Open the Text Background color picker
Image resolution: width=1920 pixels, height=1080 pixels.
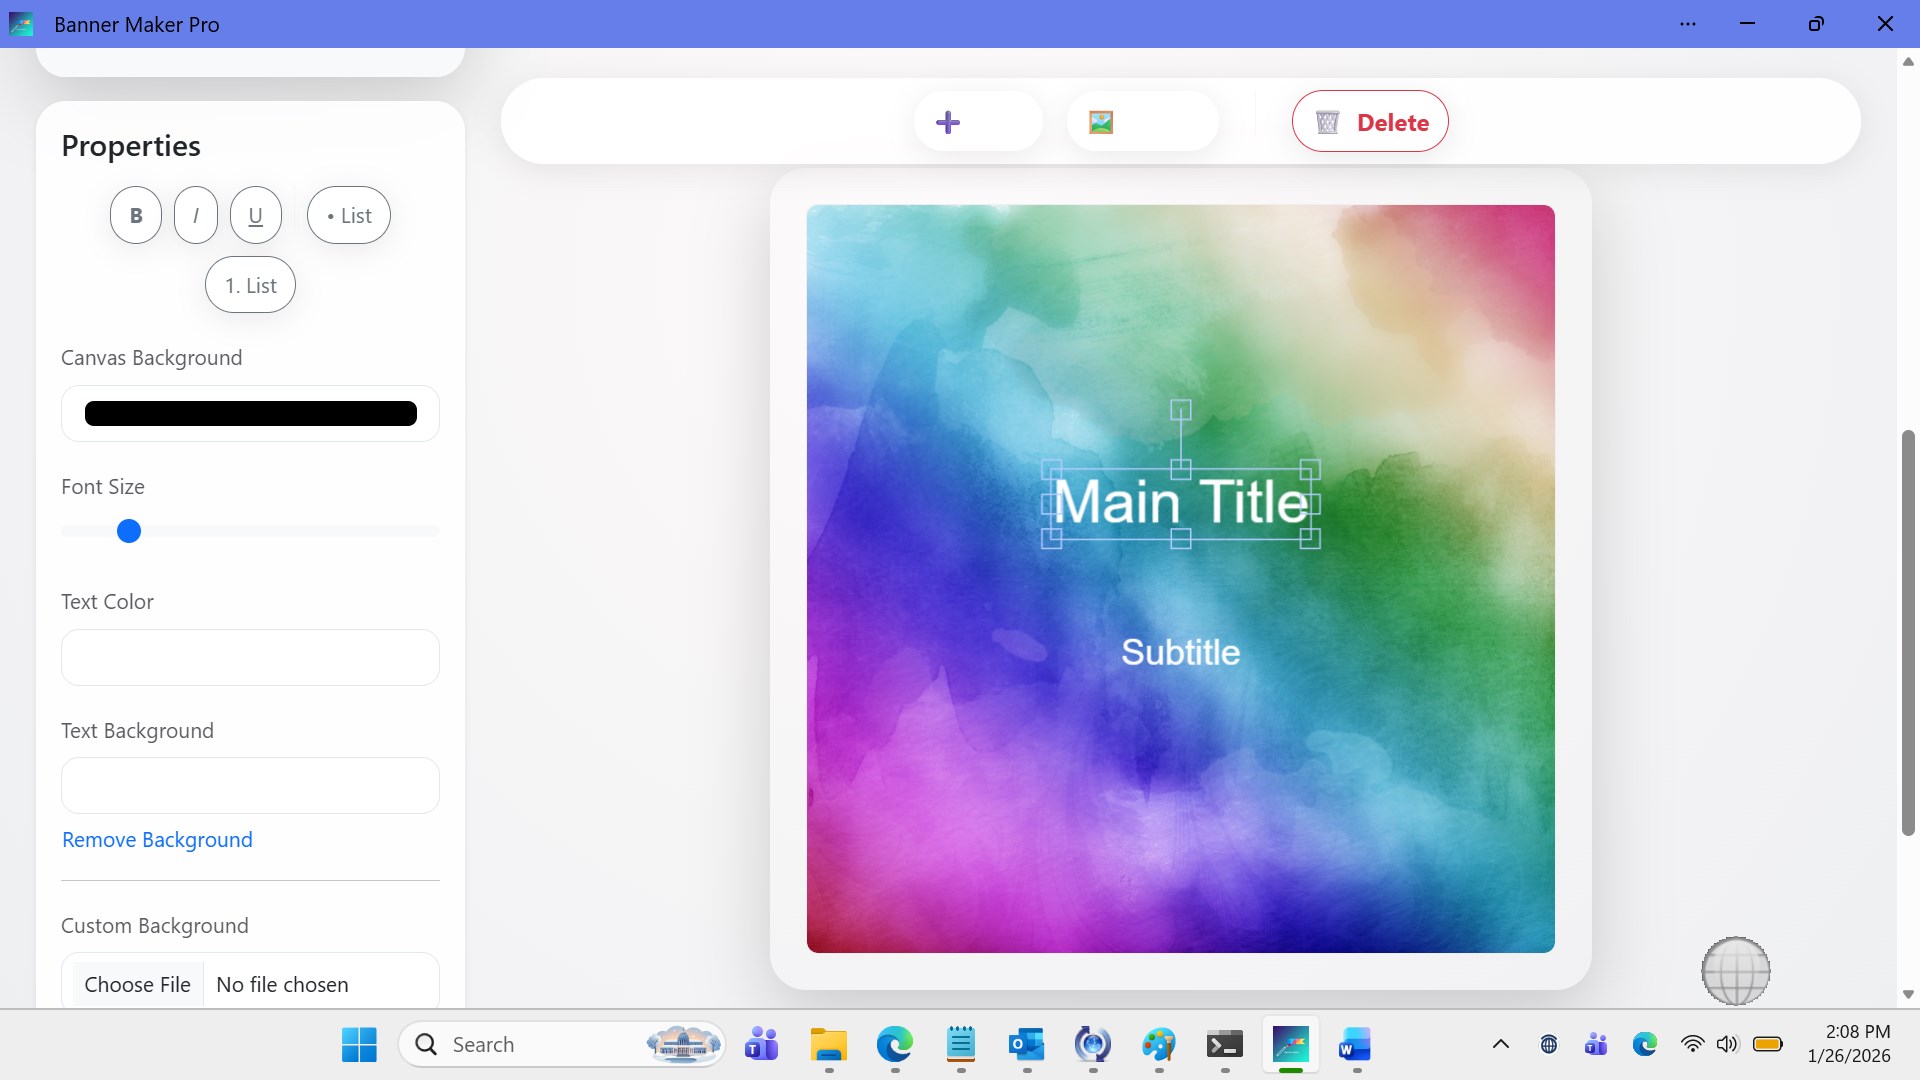[x=250, y=785]
